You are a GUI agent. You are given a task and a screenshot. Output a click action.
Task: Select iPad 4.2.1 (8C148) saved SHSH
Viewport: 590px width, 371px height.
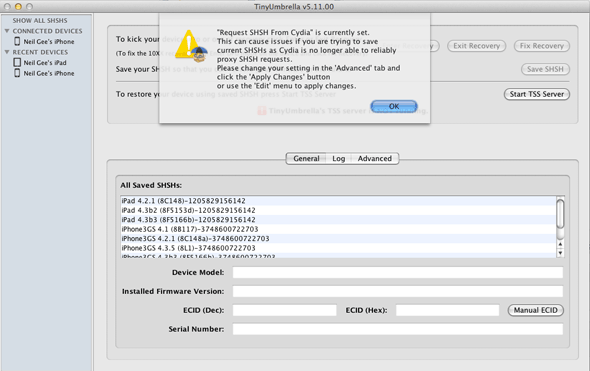coord(338,201)
